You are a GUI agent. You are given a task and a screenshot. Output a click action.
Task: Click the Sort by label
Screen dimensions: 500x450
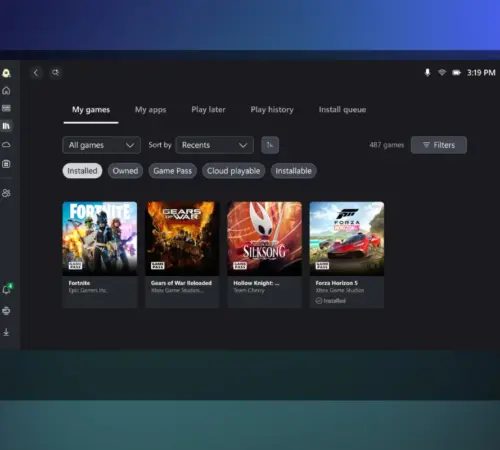point(160,145)
